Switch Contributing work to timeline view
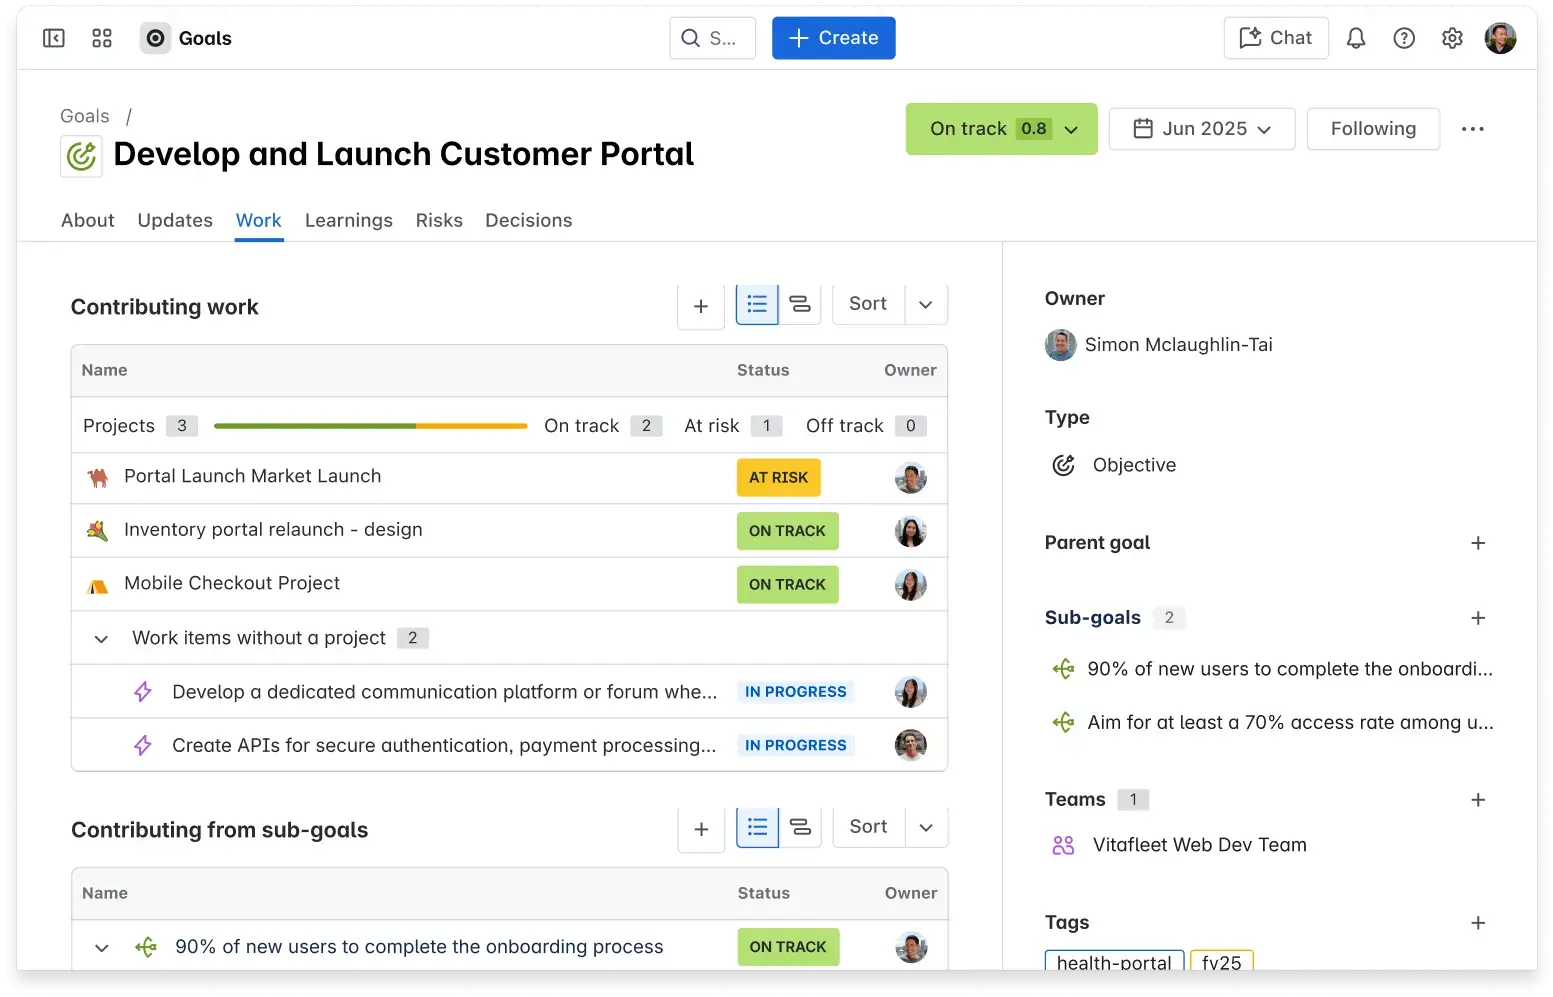1553x997 pixels. pos(800,304)
